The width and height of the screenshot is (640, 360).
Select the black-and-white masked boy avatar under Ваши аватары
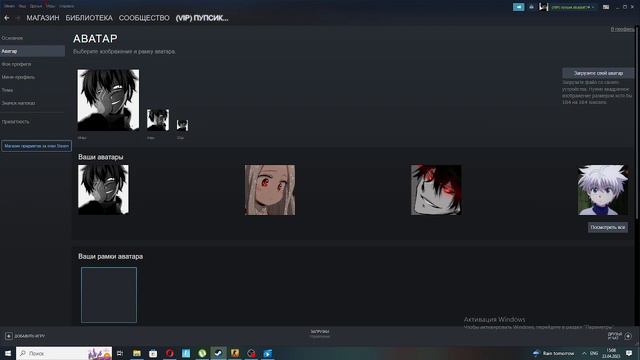(103, 190)
